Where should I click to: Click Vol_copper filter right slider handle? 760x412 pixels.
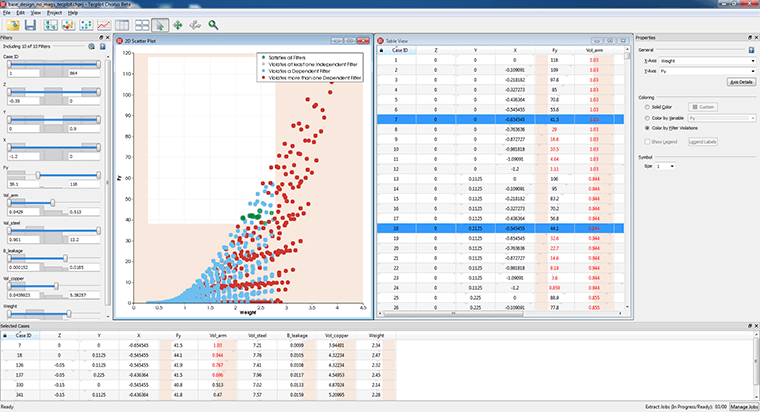pos(56,286)
